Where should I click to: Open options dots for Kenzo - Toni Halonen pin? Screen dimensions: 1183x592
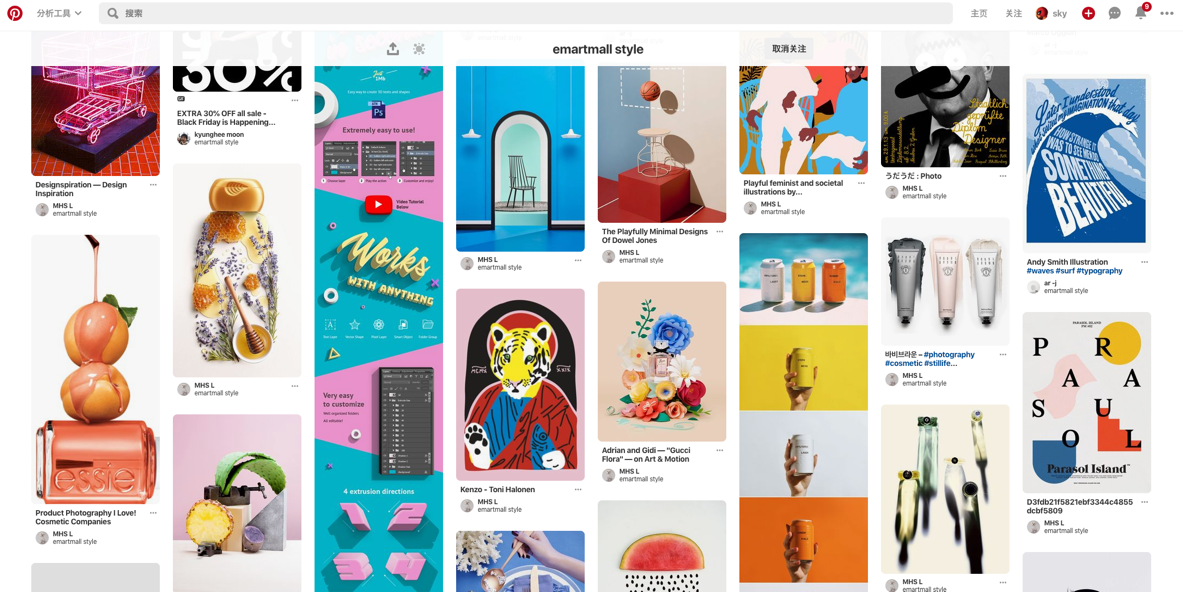578,489
